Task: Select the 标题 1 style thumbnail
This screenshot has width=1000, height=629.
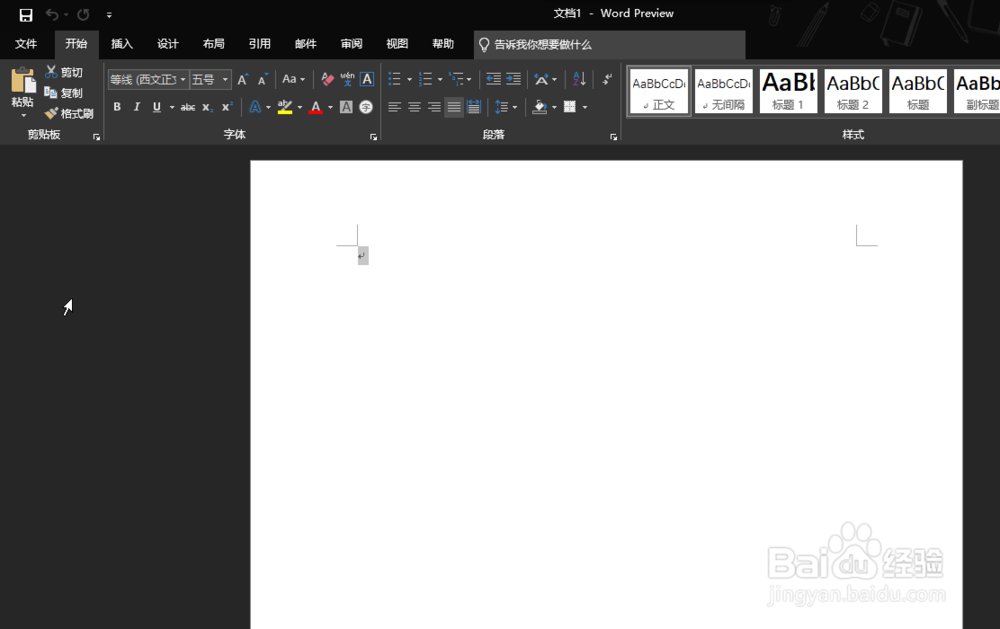Action: (788, 91)
